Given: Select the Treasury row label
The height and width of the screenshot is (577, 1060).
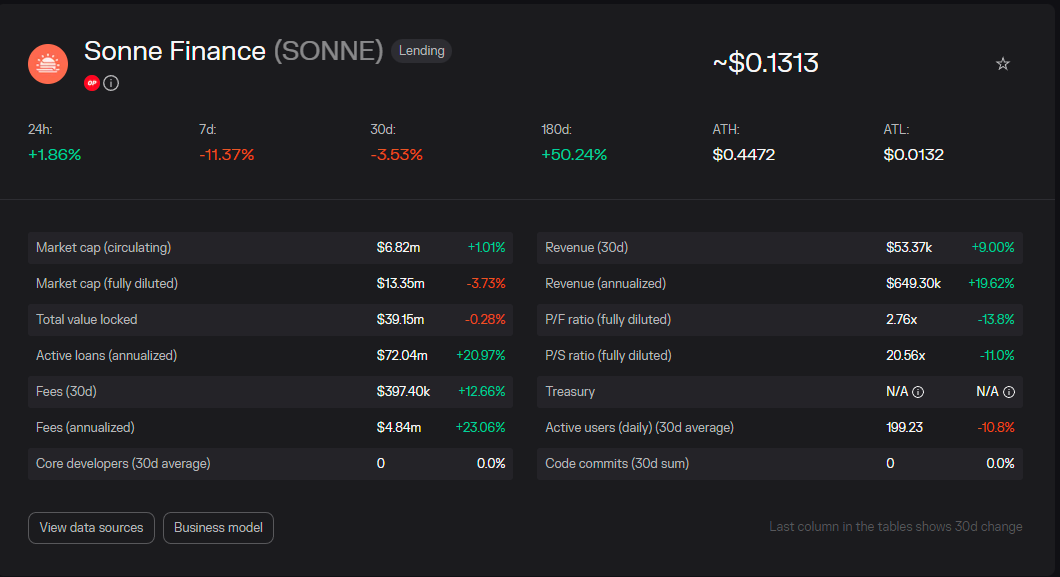Looking at the screenshot, I should click(570, 392).
